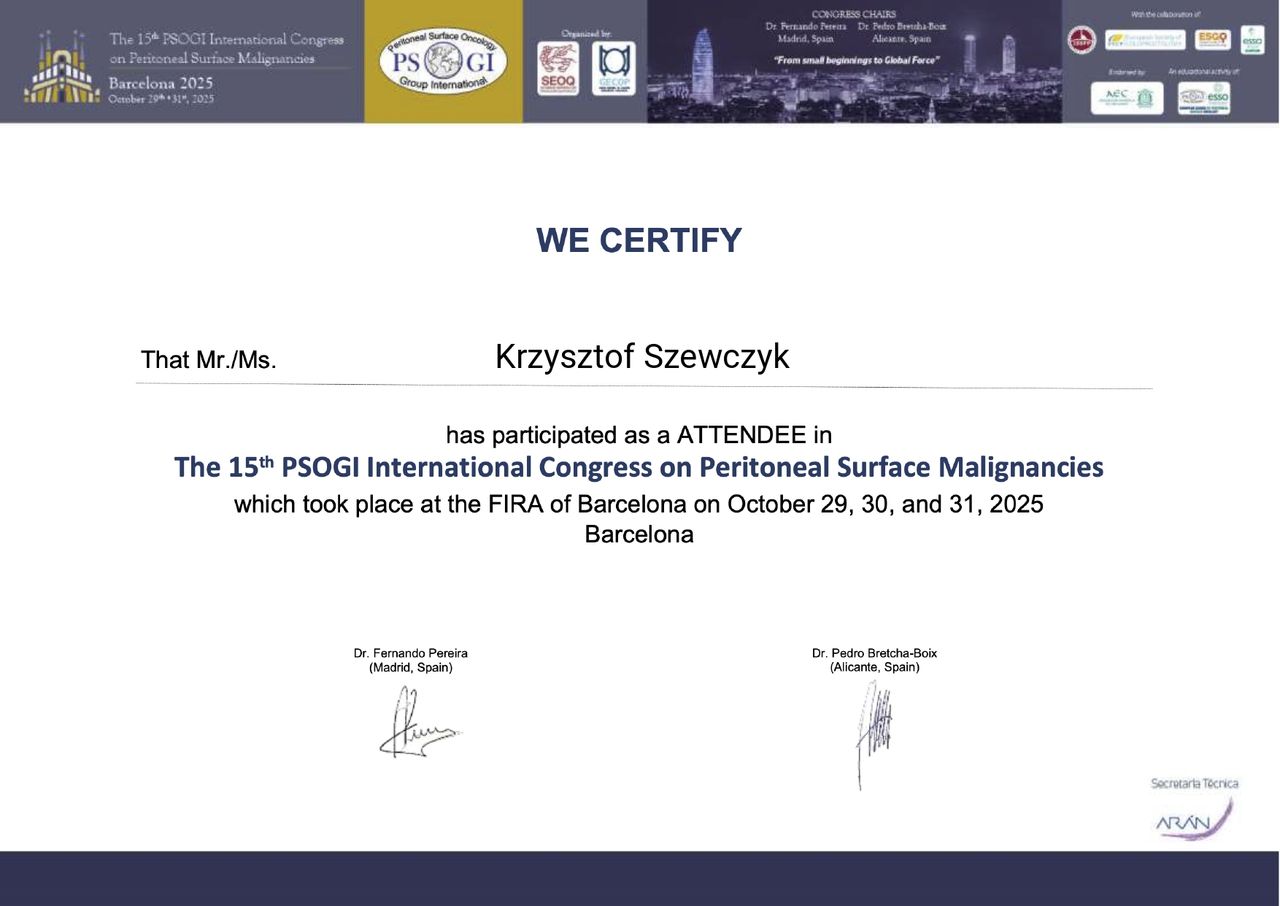
Task: Click the "That Mr./Ms." label
Action: (x=208, y=360)
